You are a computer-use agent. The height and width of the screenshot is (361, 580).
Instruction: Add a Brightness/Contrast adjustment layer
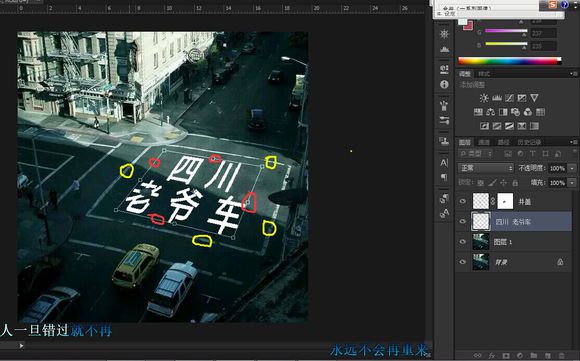tap(484, 98)
